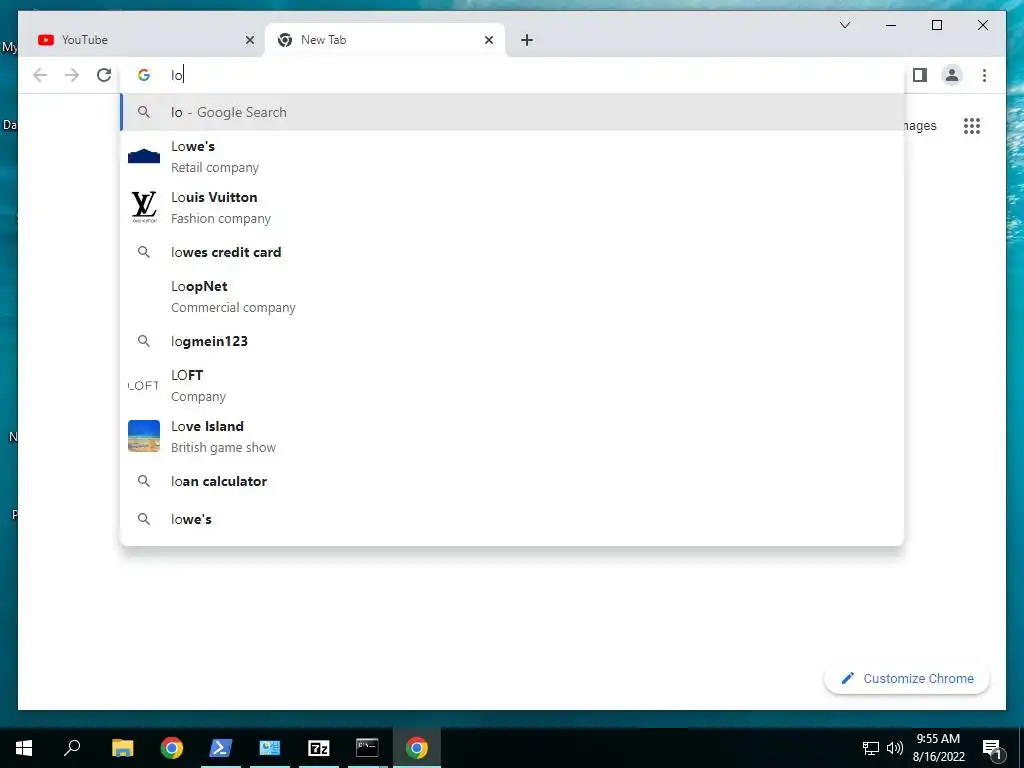
Task: Open the volume tray icon
Action: [895, 748]
